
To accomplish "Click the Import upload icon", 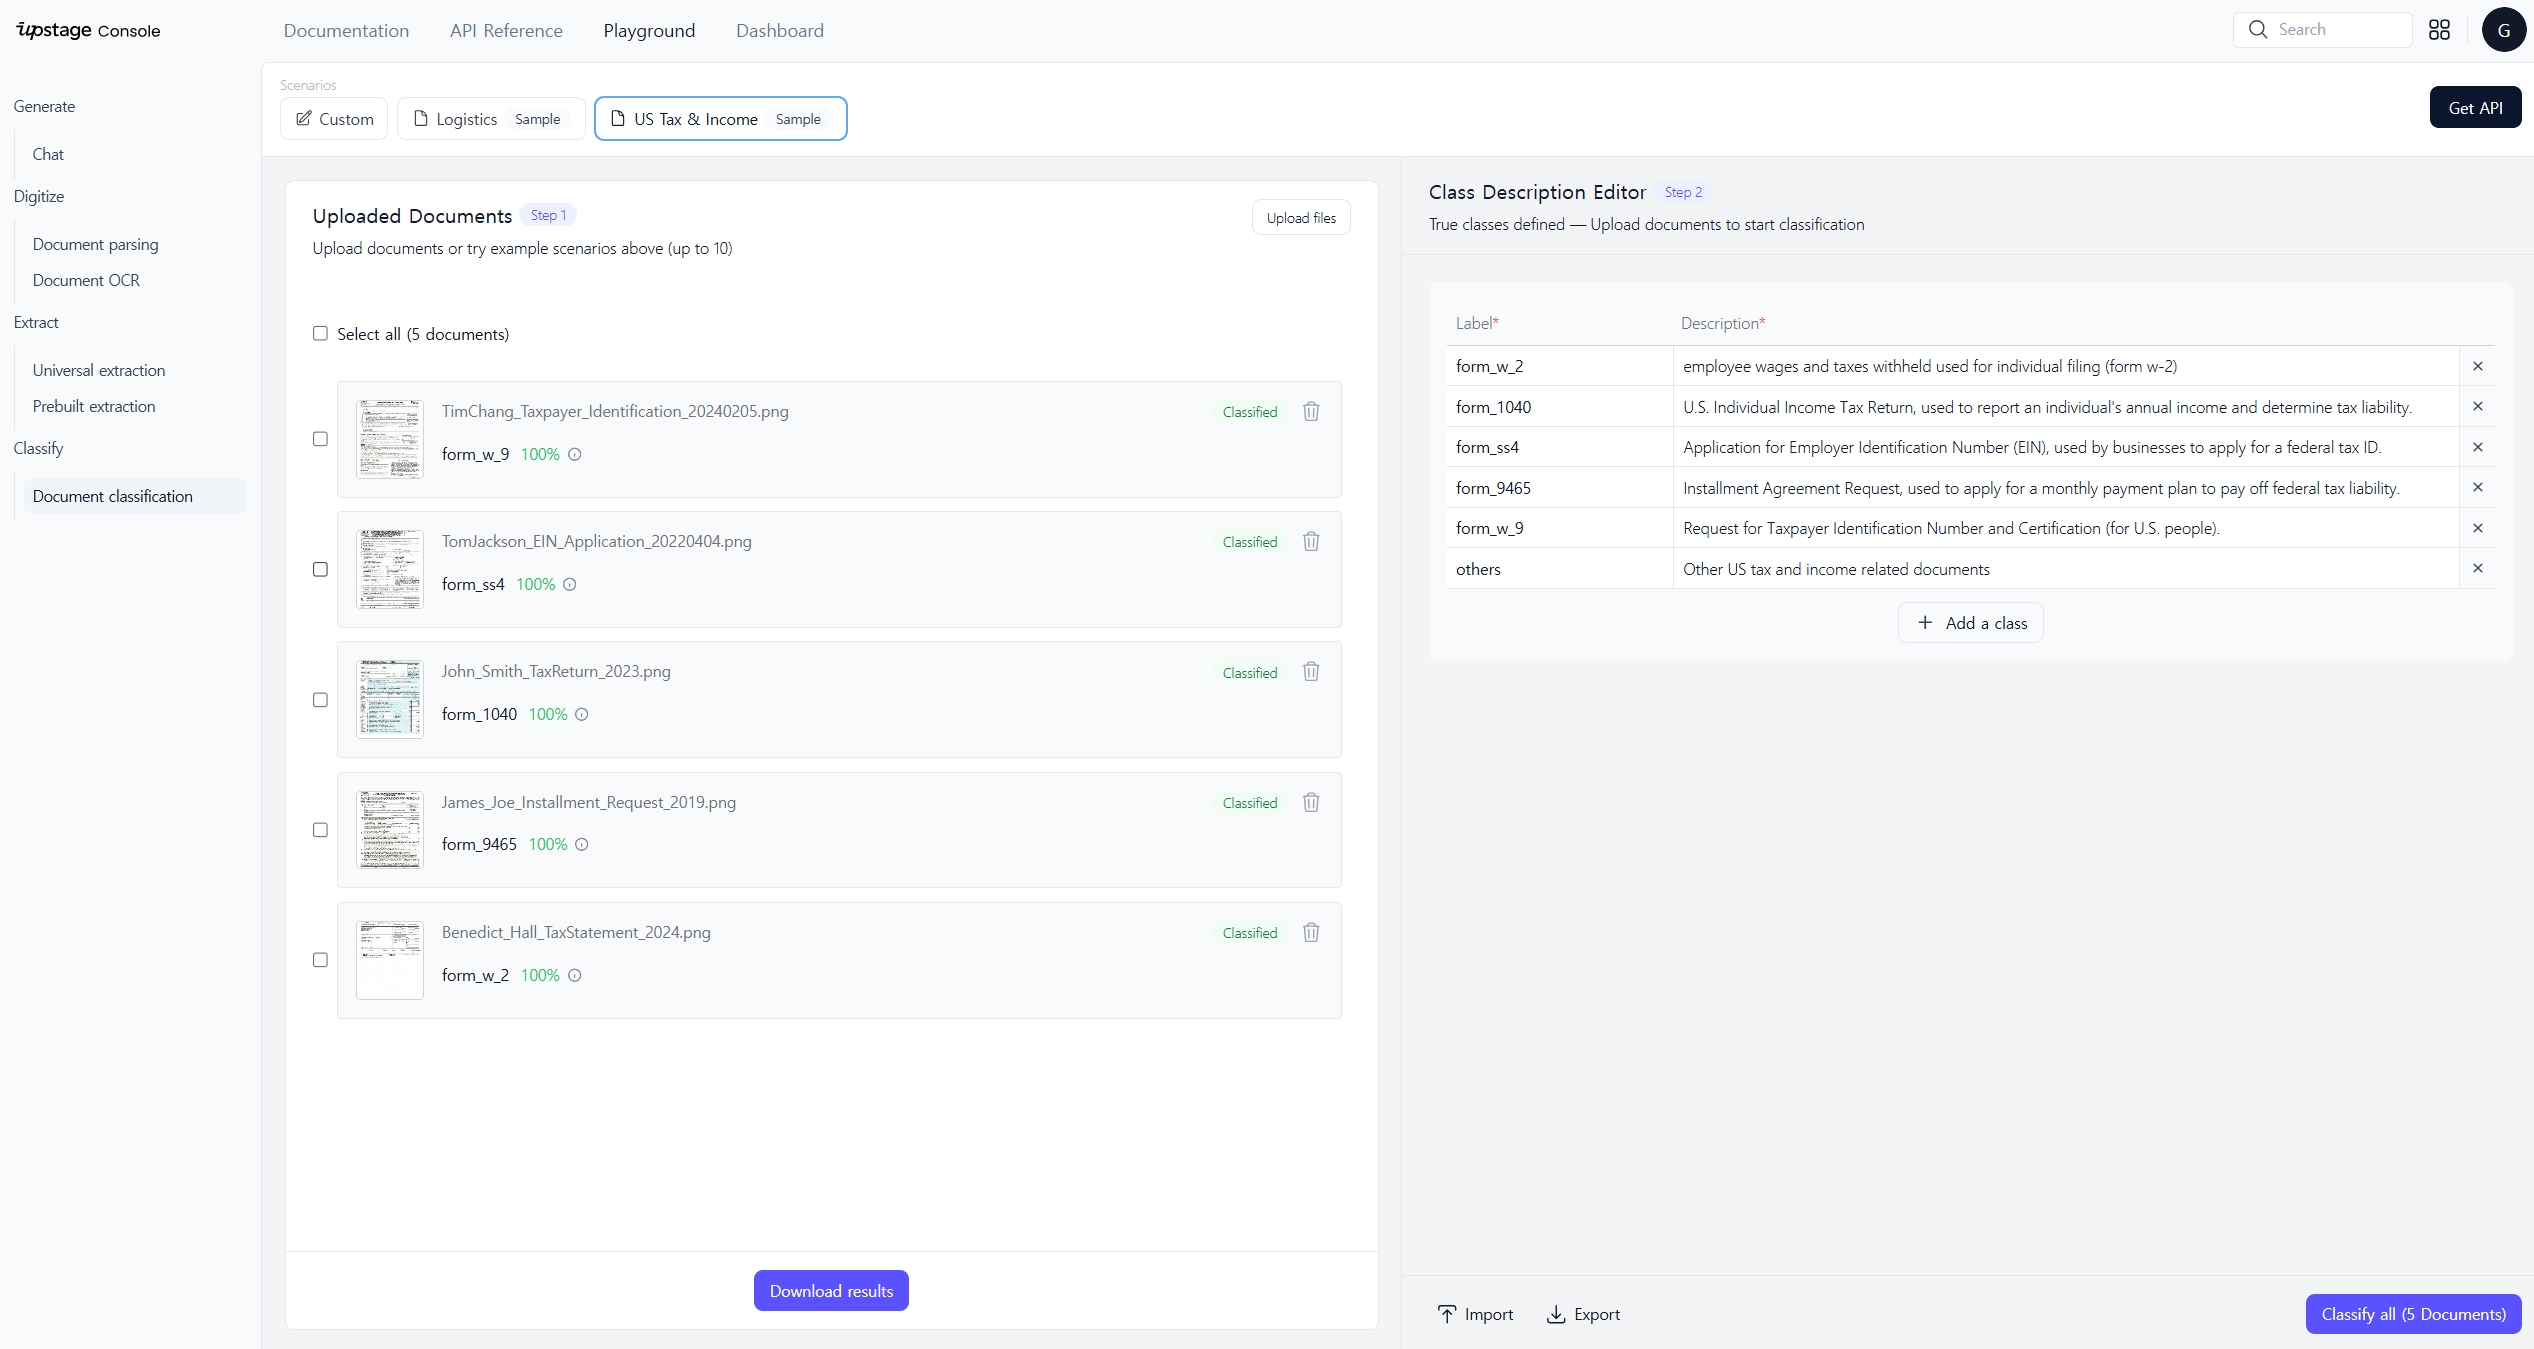I will (1446, 1314).
